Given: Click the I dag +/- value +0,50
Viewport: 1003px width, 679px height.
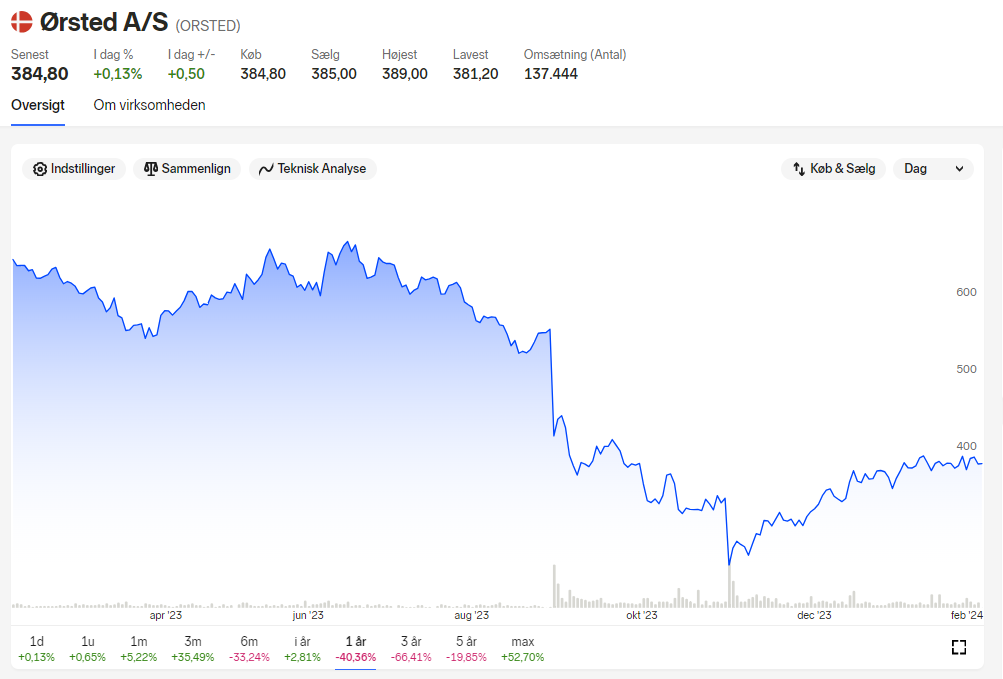Looking at the screenshot, I should pyautogui.click(x=186, y=74).
